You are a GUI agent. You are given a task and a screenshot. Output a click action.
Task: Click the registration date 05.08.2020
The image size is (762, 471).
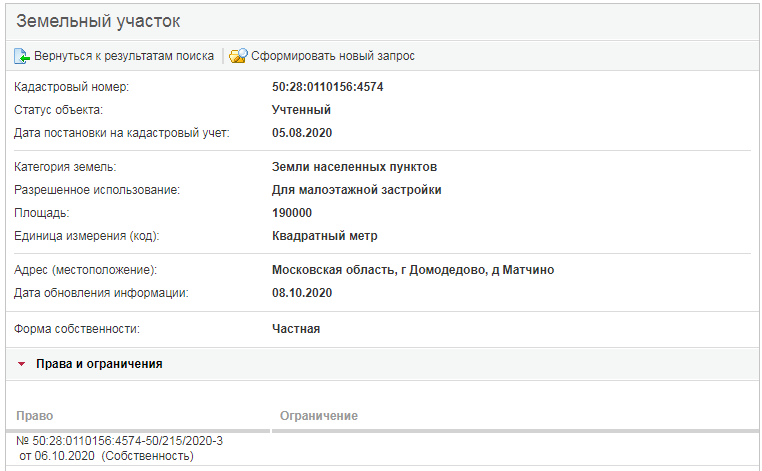(302, 133)
